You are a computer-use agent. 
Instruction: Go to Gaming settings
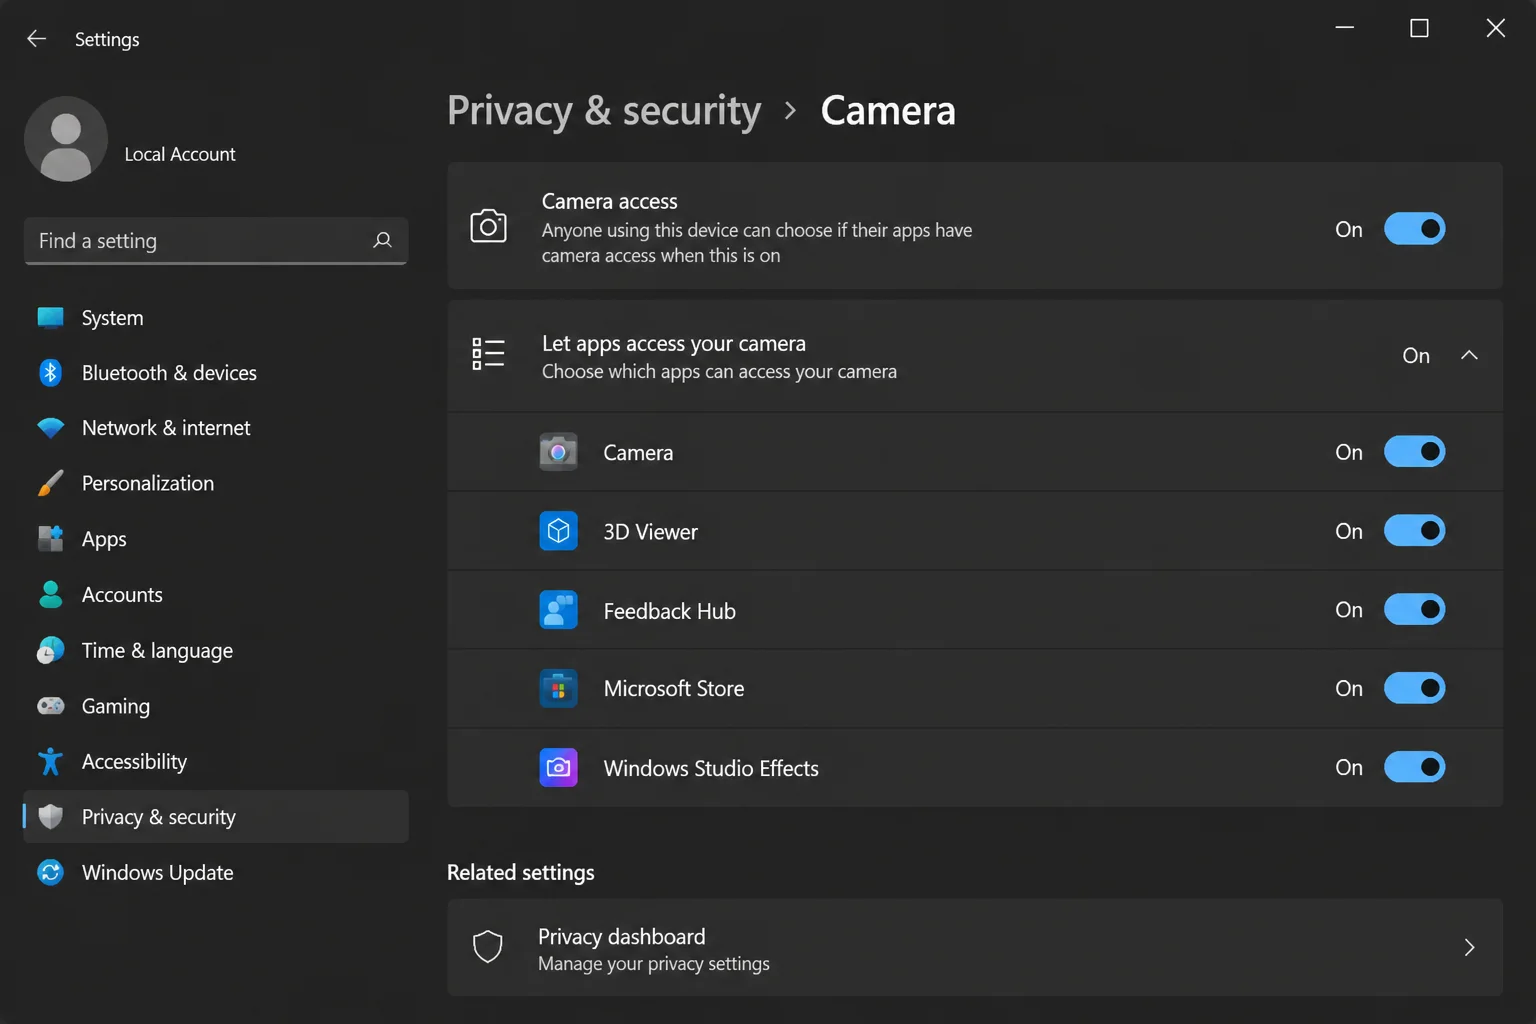216,706
